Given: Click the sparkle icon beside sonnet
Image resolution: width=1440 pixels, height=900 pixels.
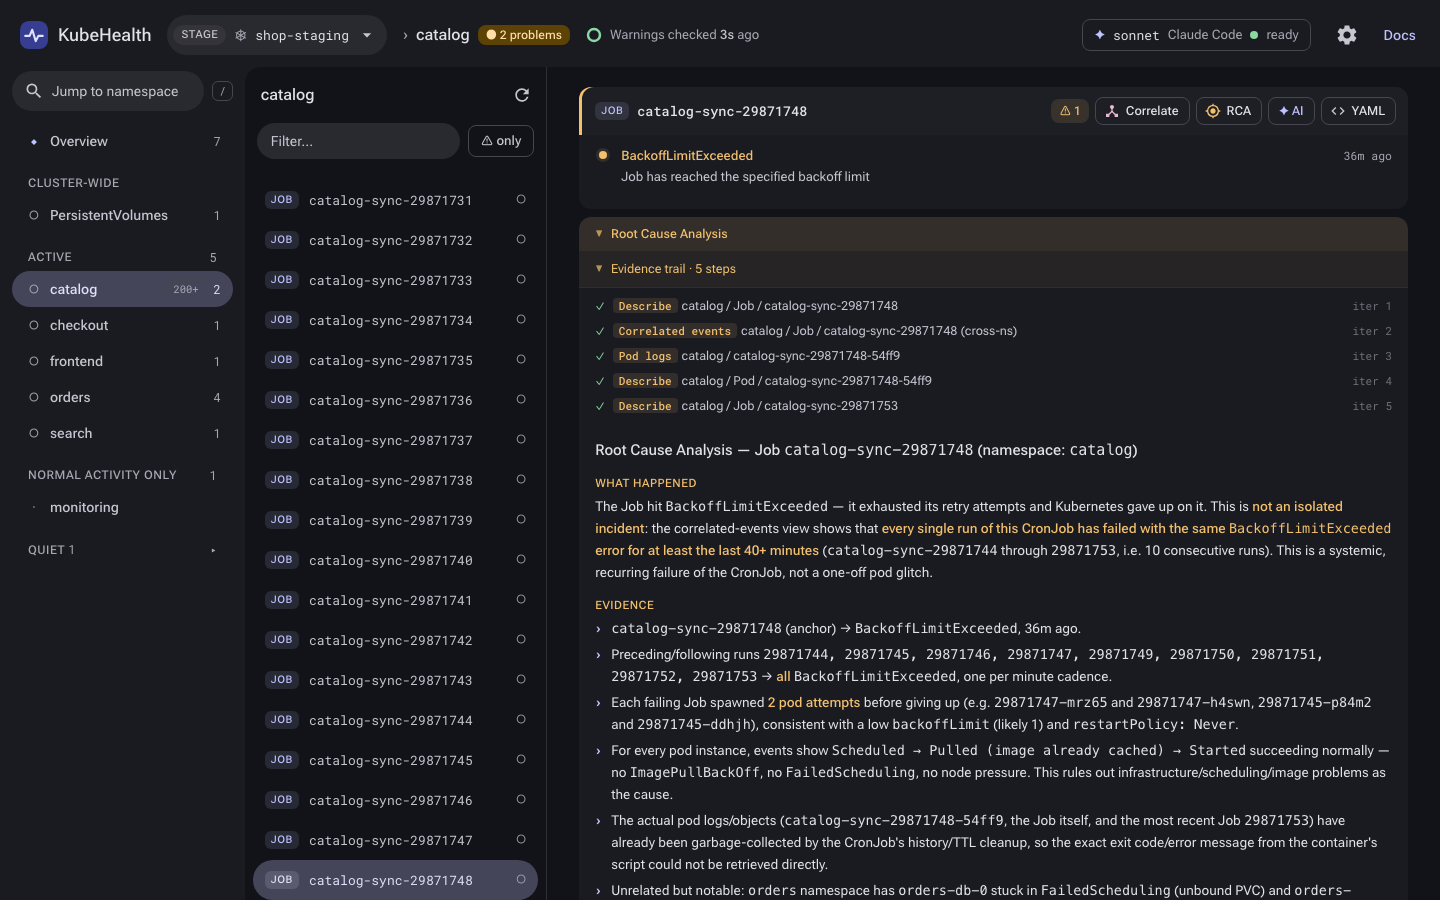Looking at the screenshot, I should click(x=1100, y=35).
